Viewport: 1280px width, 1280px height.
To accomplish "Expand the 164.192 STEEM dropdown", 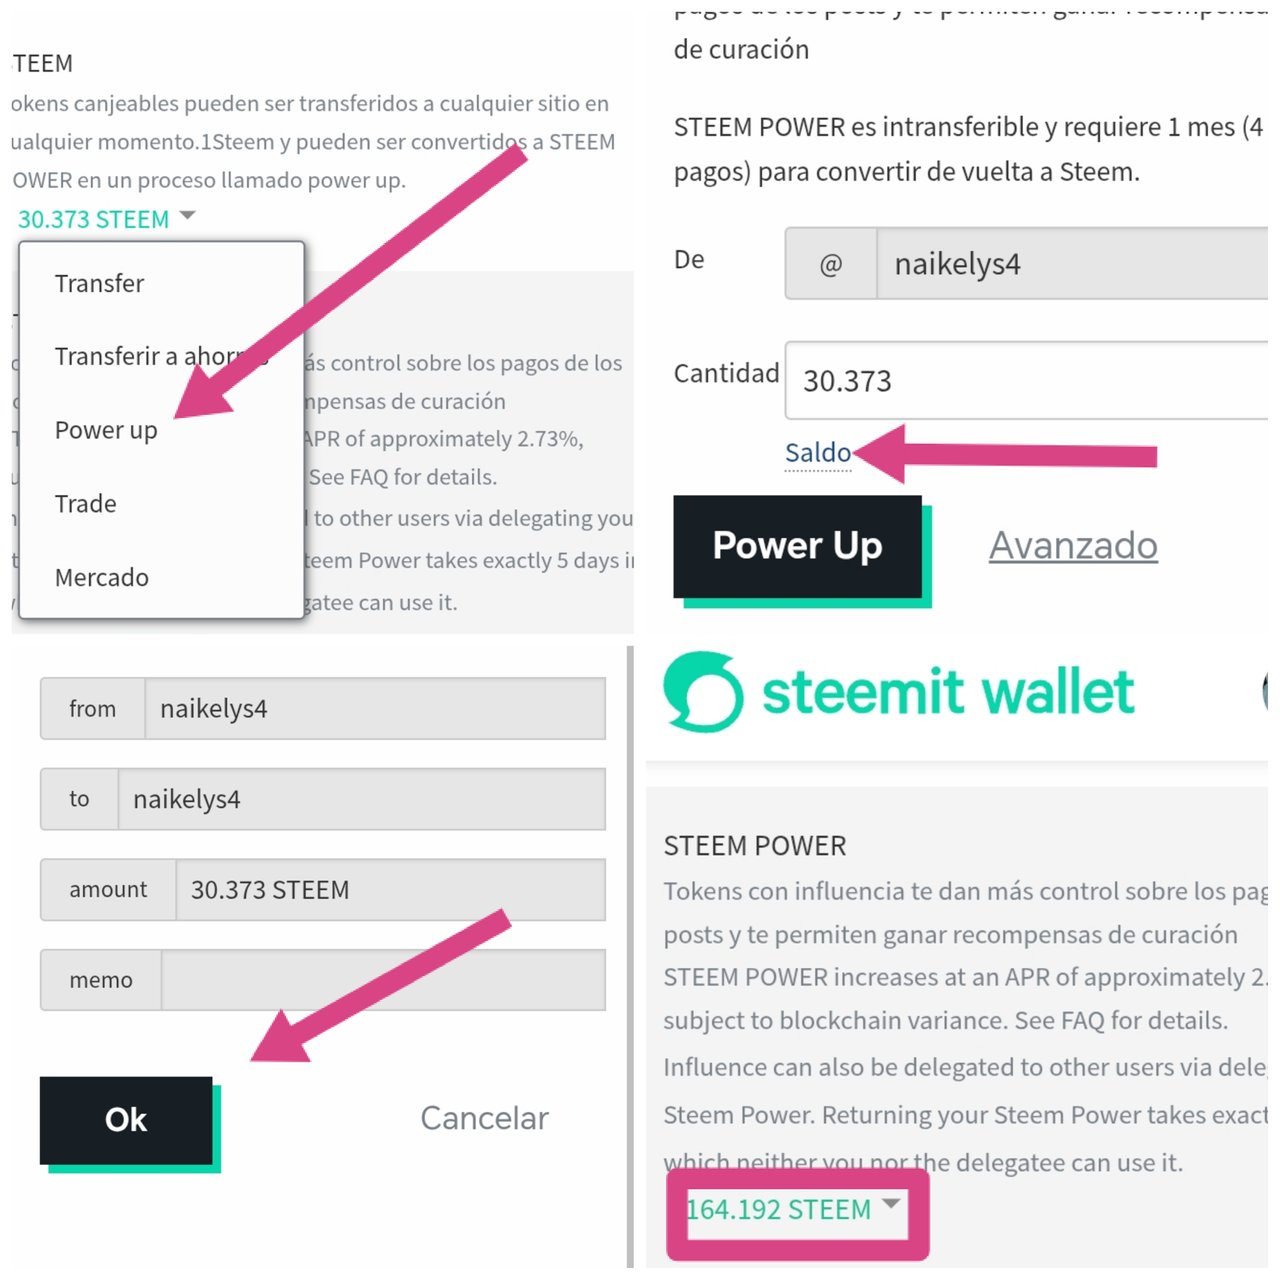I will pyautogui.click(x=892, y=1204).
